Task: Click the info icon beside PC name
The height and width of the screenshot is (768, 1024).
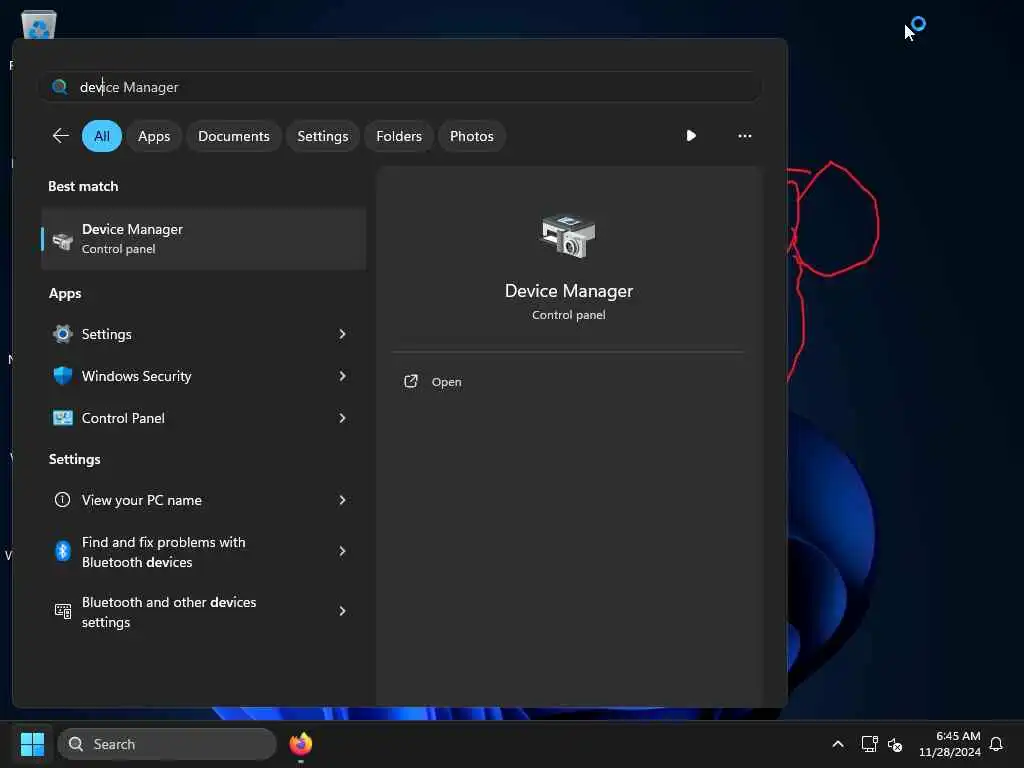Action: [x=62, y=500]
